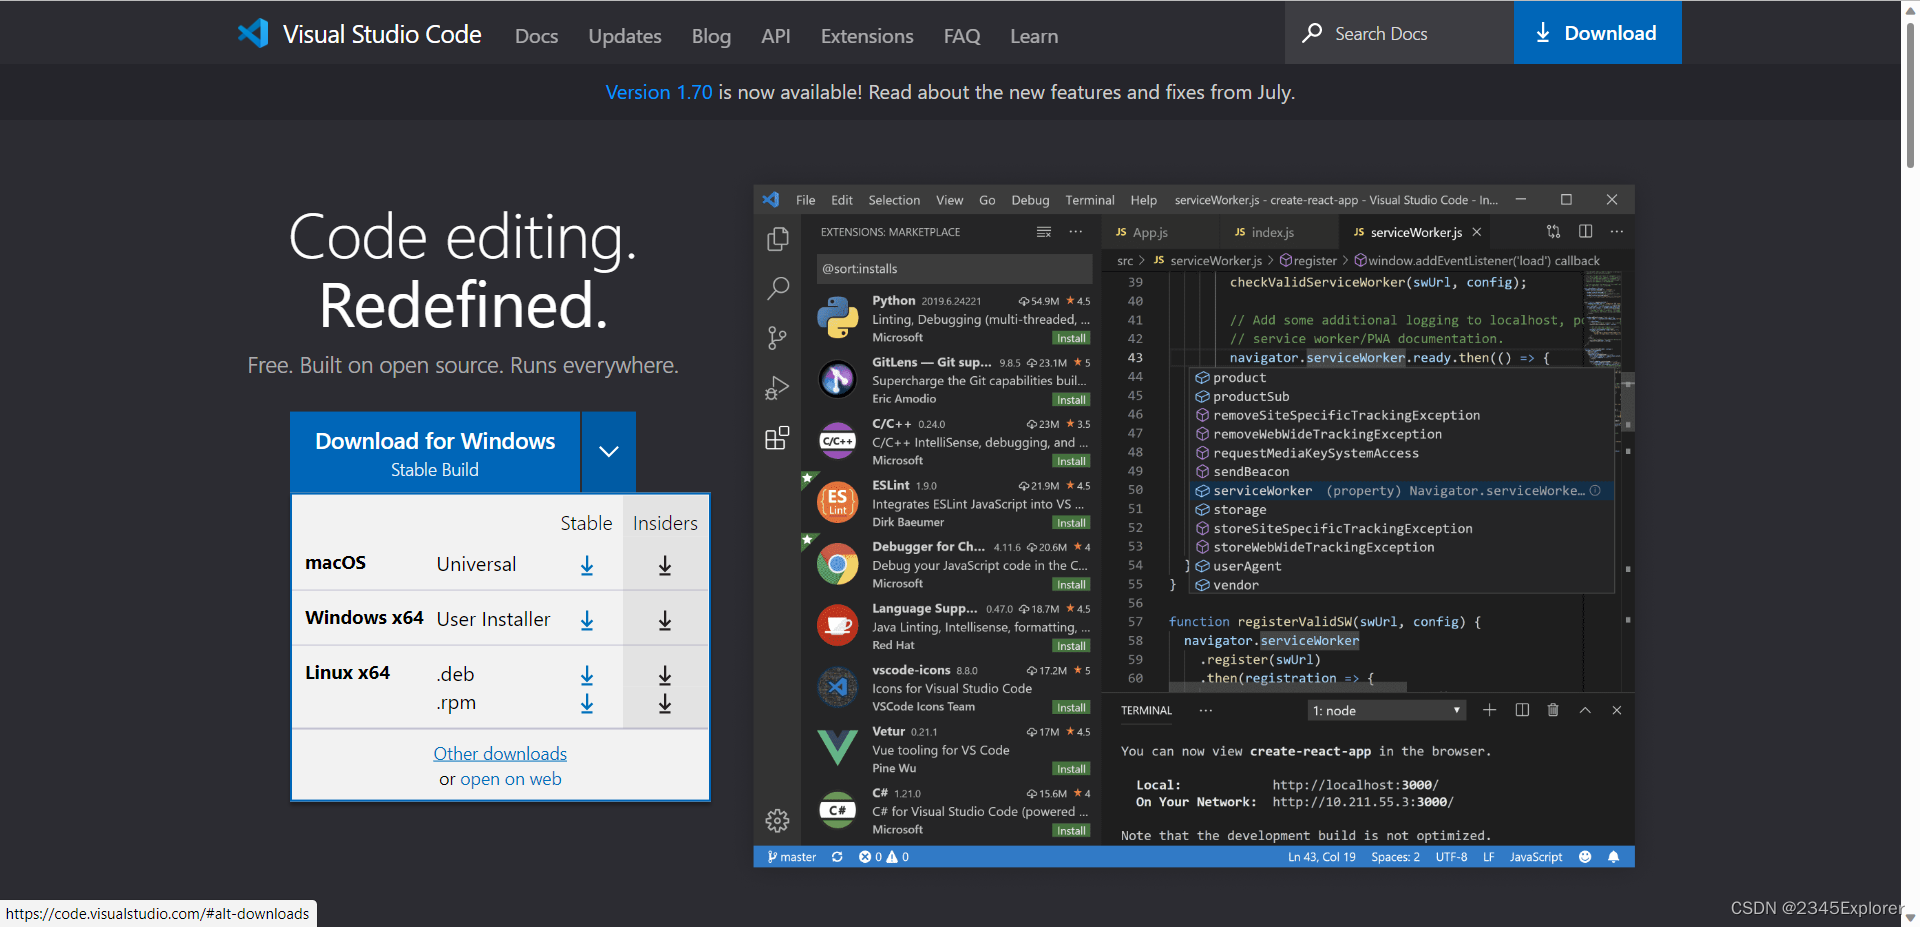Click the Vetur extension icon
Image resolution: width=1920 pixels, height=927 pixels.
coord(837,748)
